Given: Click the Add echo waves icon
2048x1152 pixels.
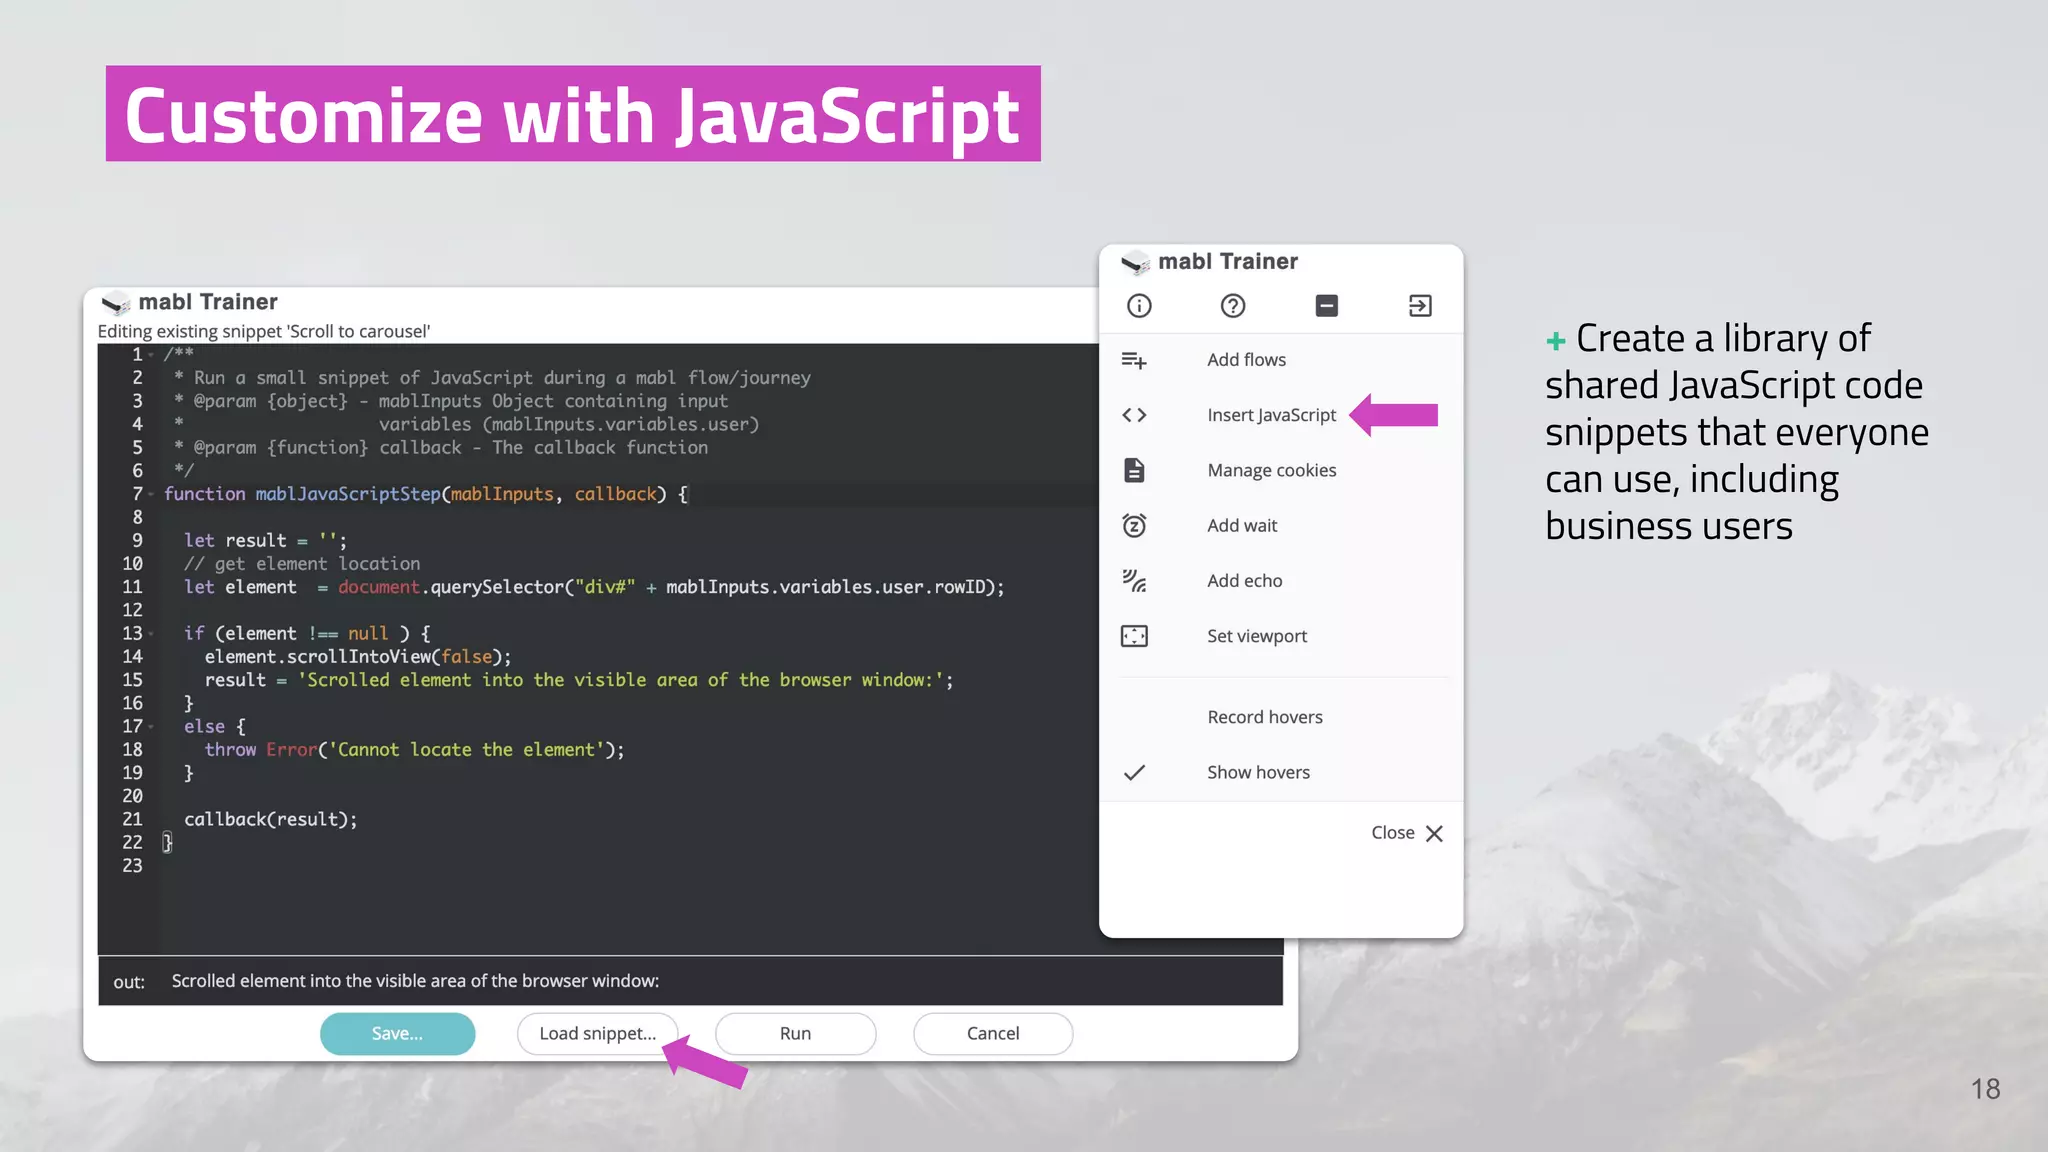Looking at the screenshot, I should [x=1134, y=581].
